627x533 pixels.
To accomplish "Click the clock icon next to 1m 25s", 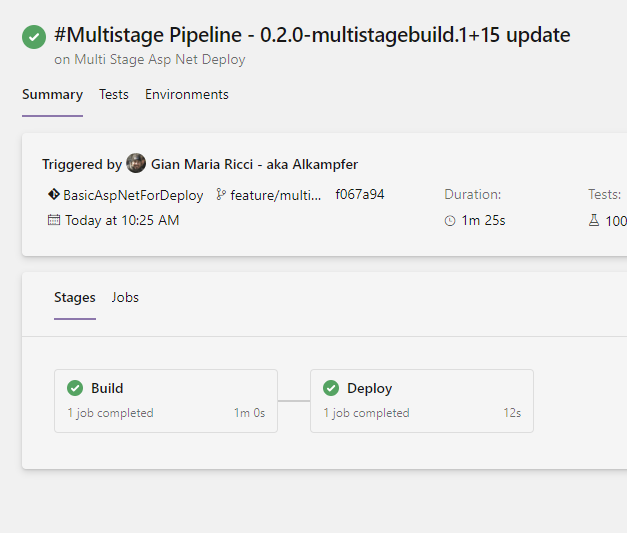I will pyautogui.click(x=450, y=220).
